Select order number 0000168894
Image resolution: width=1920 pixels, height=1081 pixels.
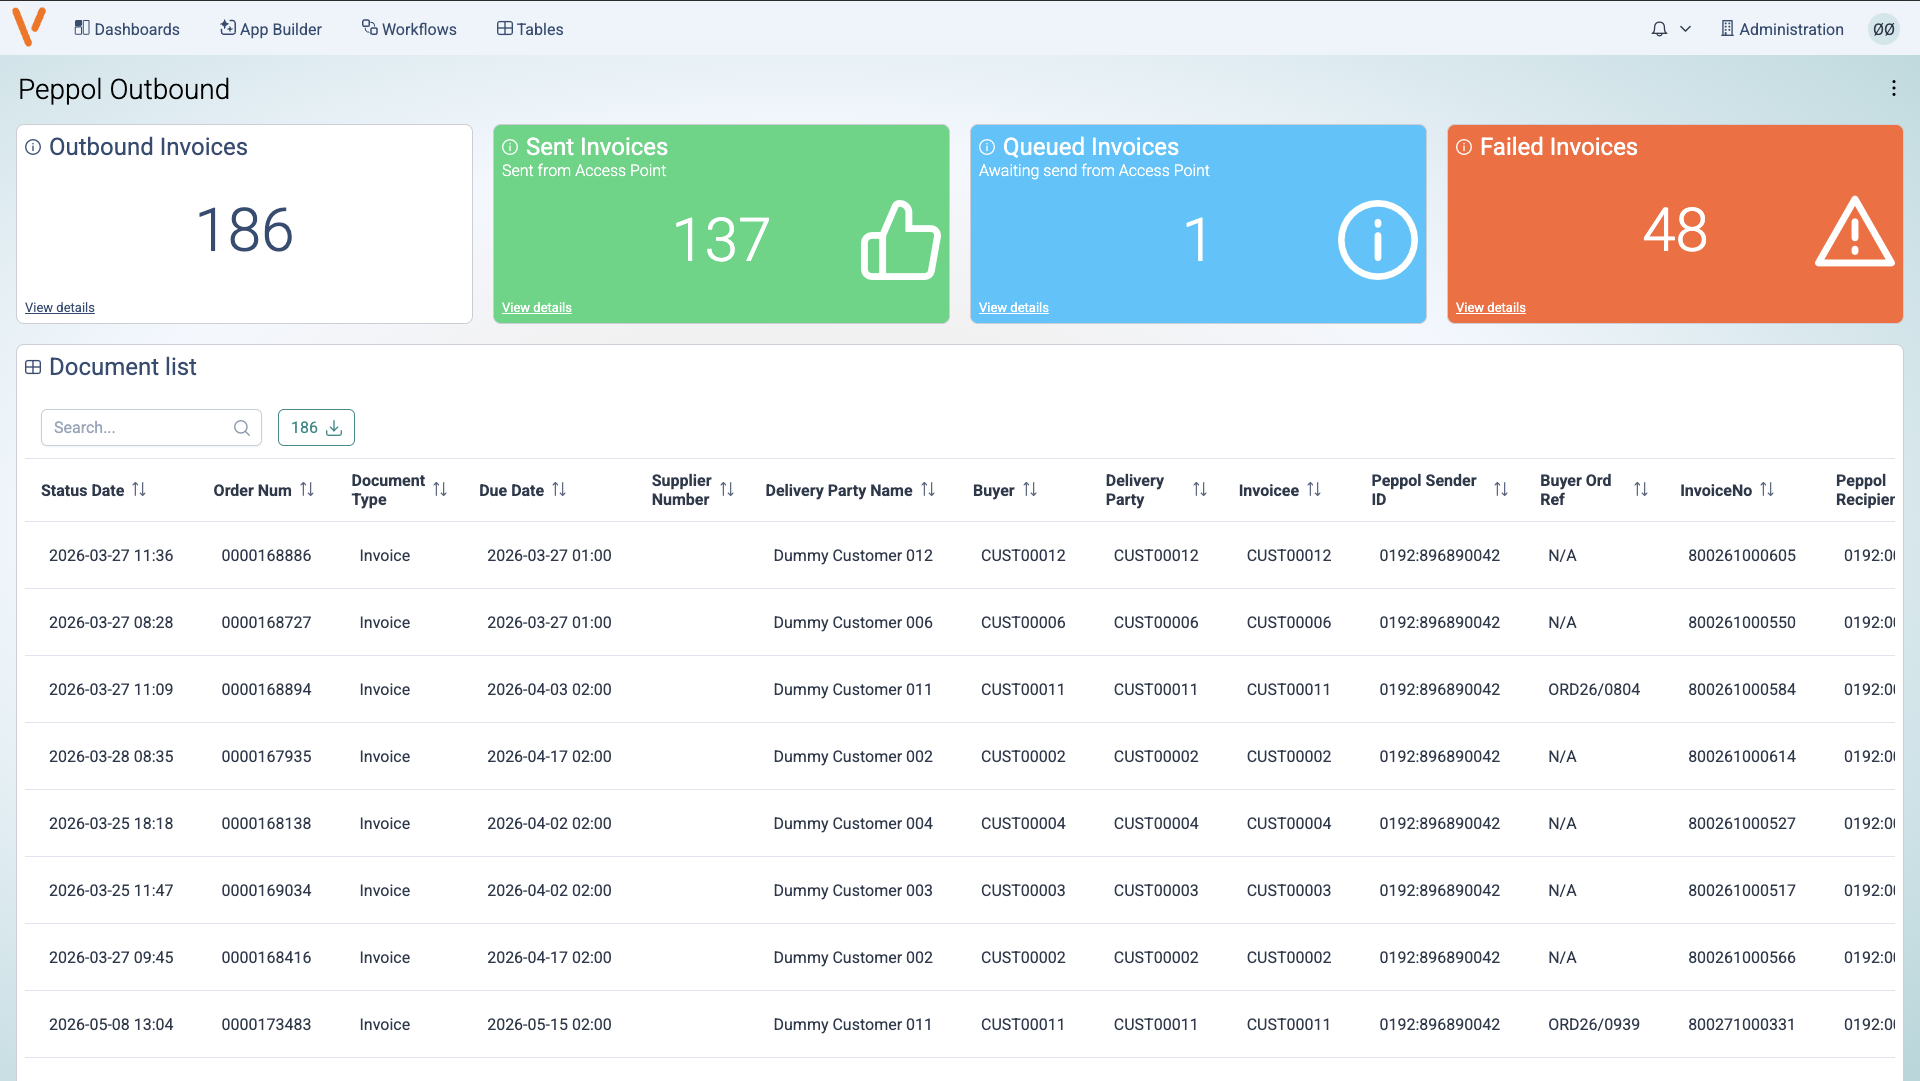266,690
